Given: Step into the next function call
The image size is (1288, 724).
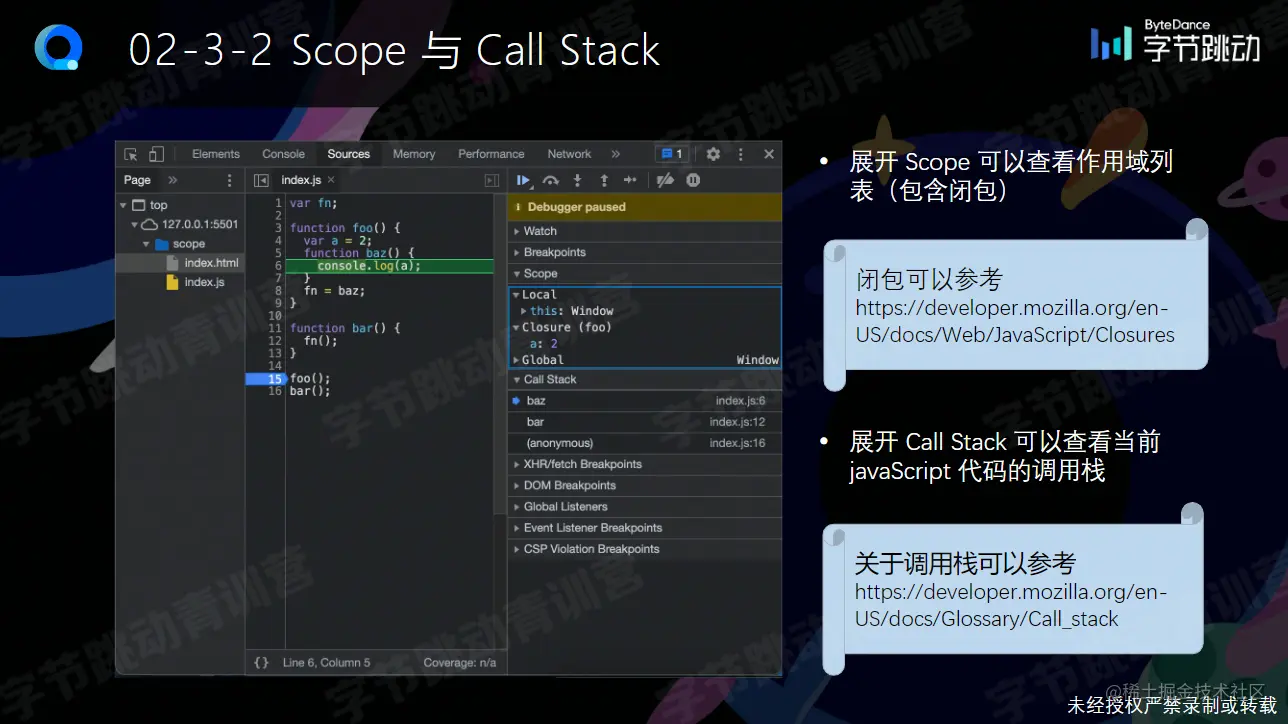Looking at the screenshot, I should [577, 180].
